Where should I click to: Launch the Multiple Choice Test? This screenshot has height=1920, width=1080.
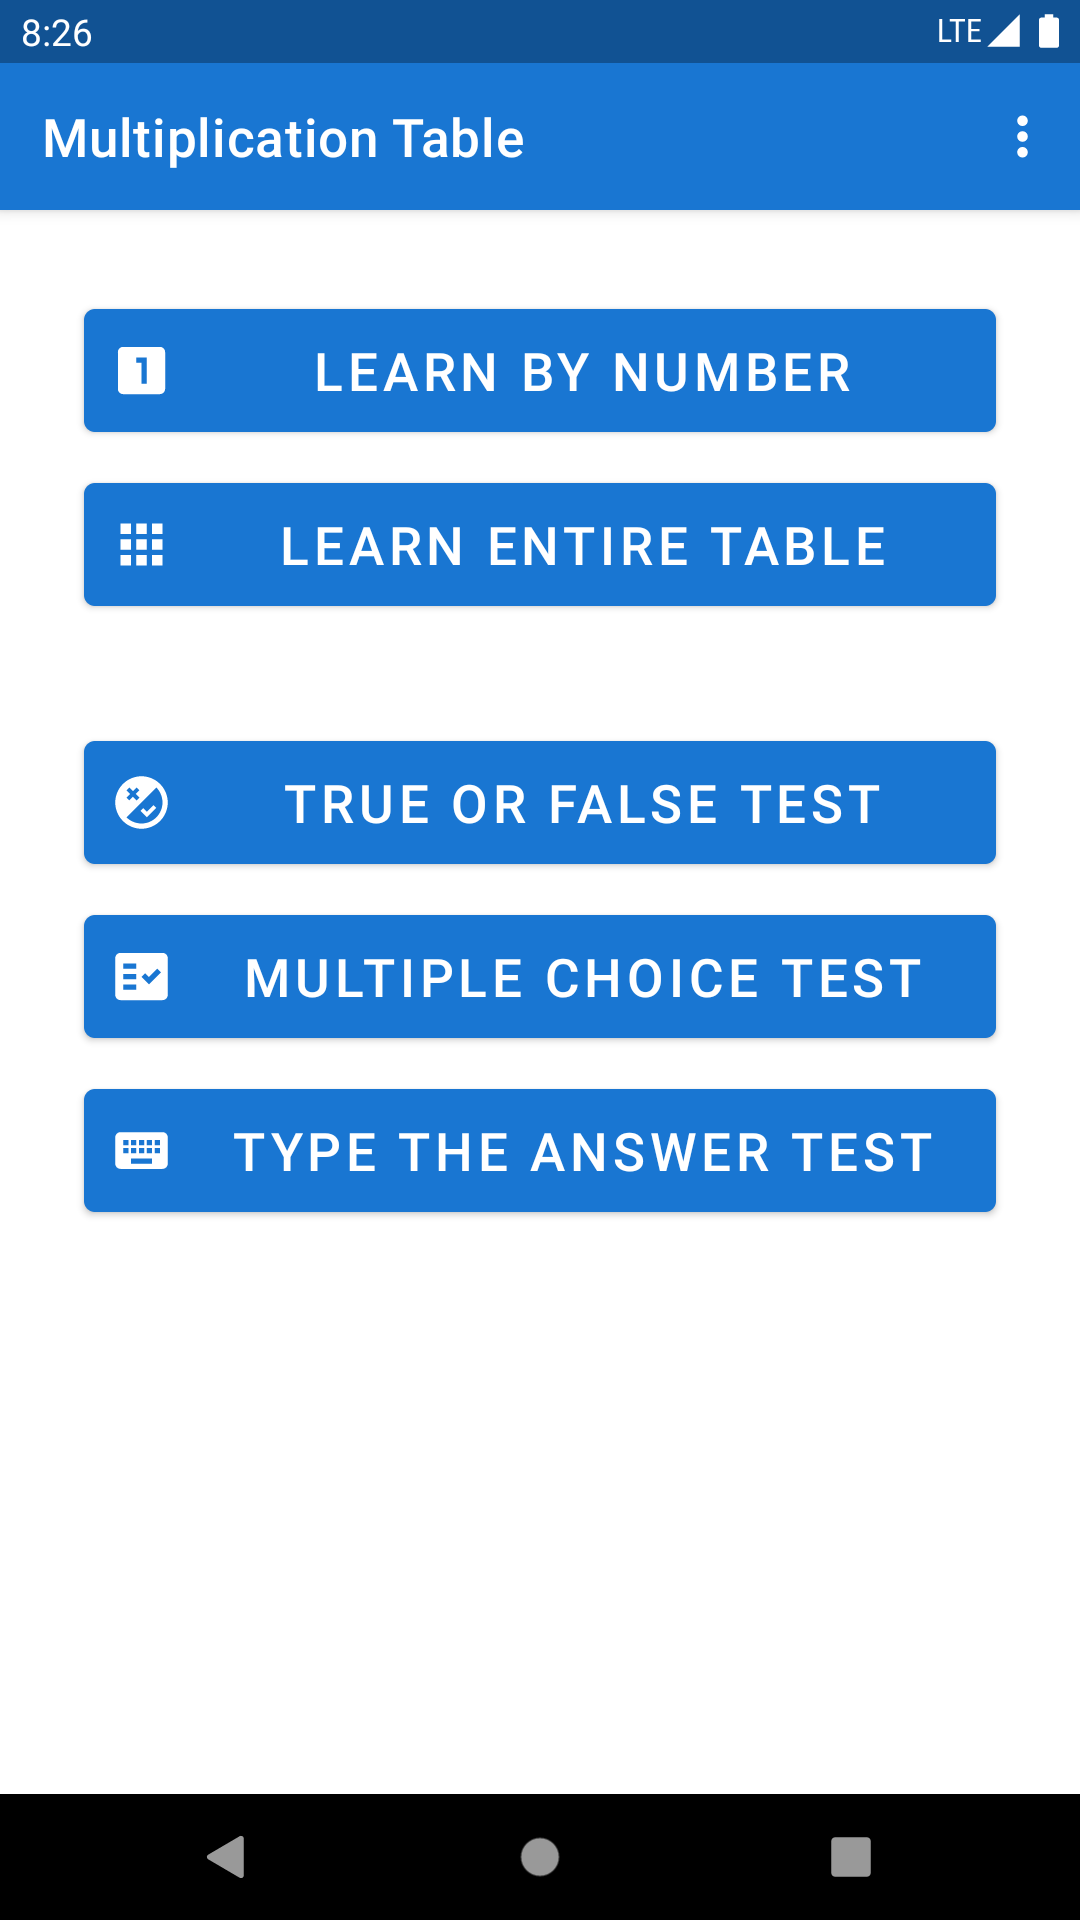pyautogui.click(x=540, y=976)
